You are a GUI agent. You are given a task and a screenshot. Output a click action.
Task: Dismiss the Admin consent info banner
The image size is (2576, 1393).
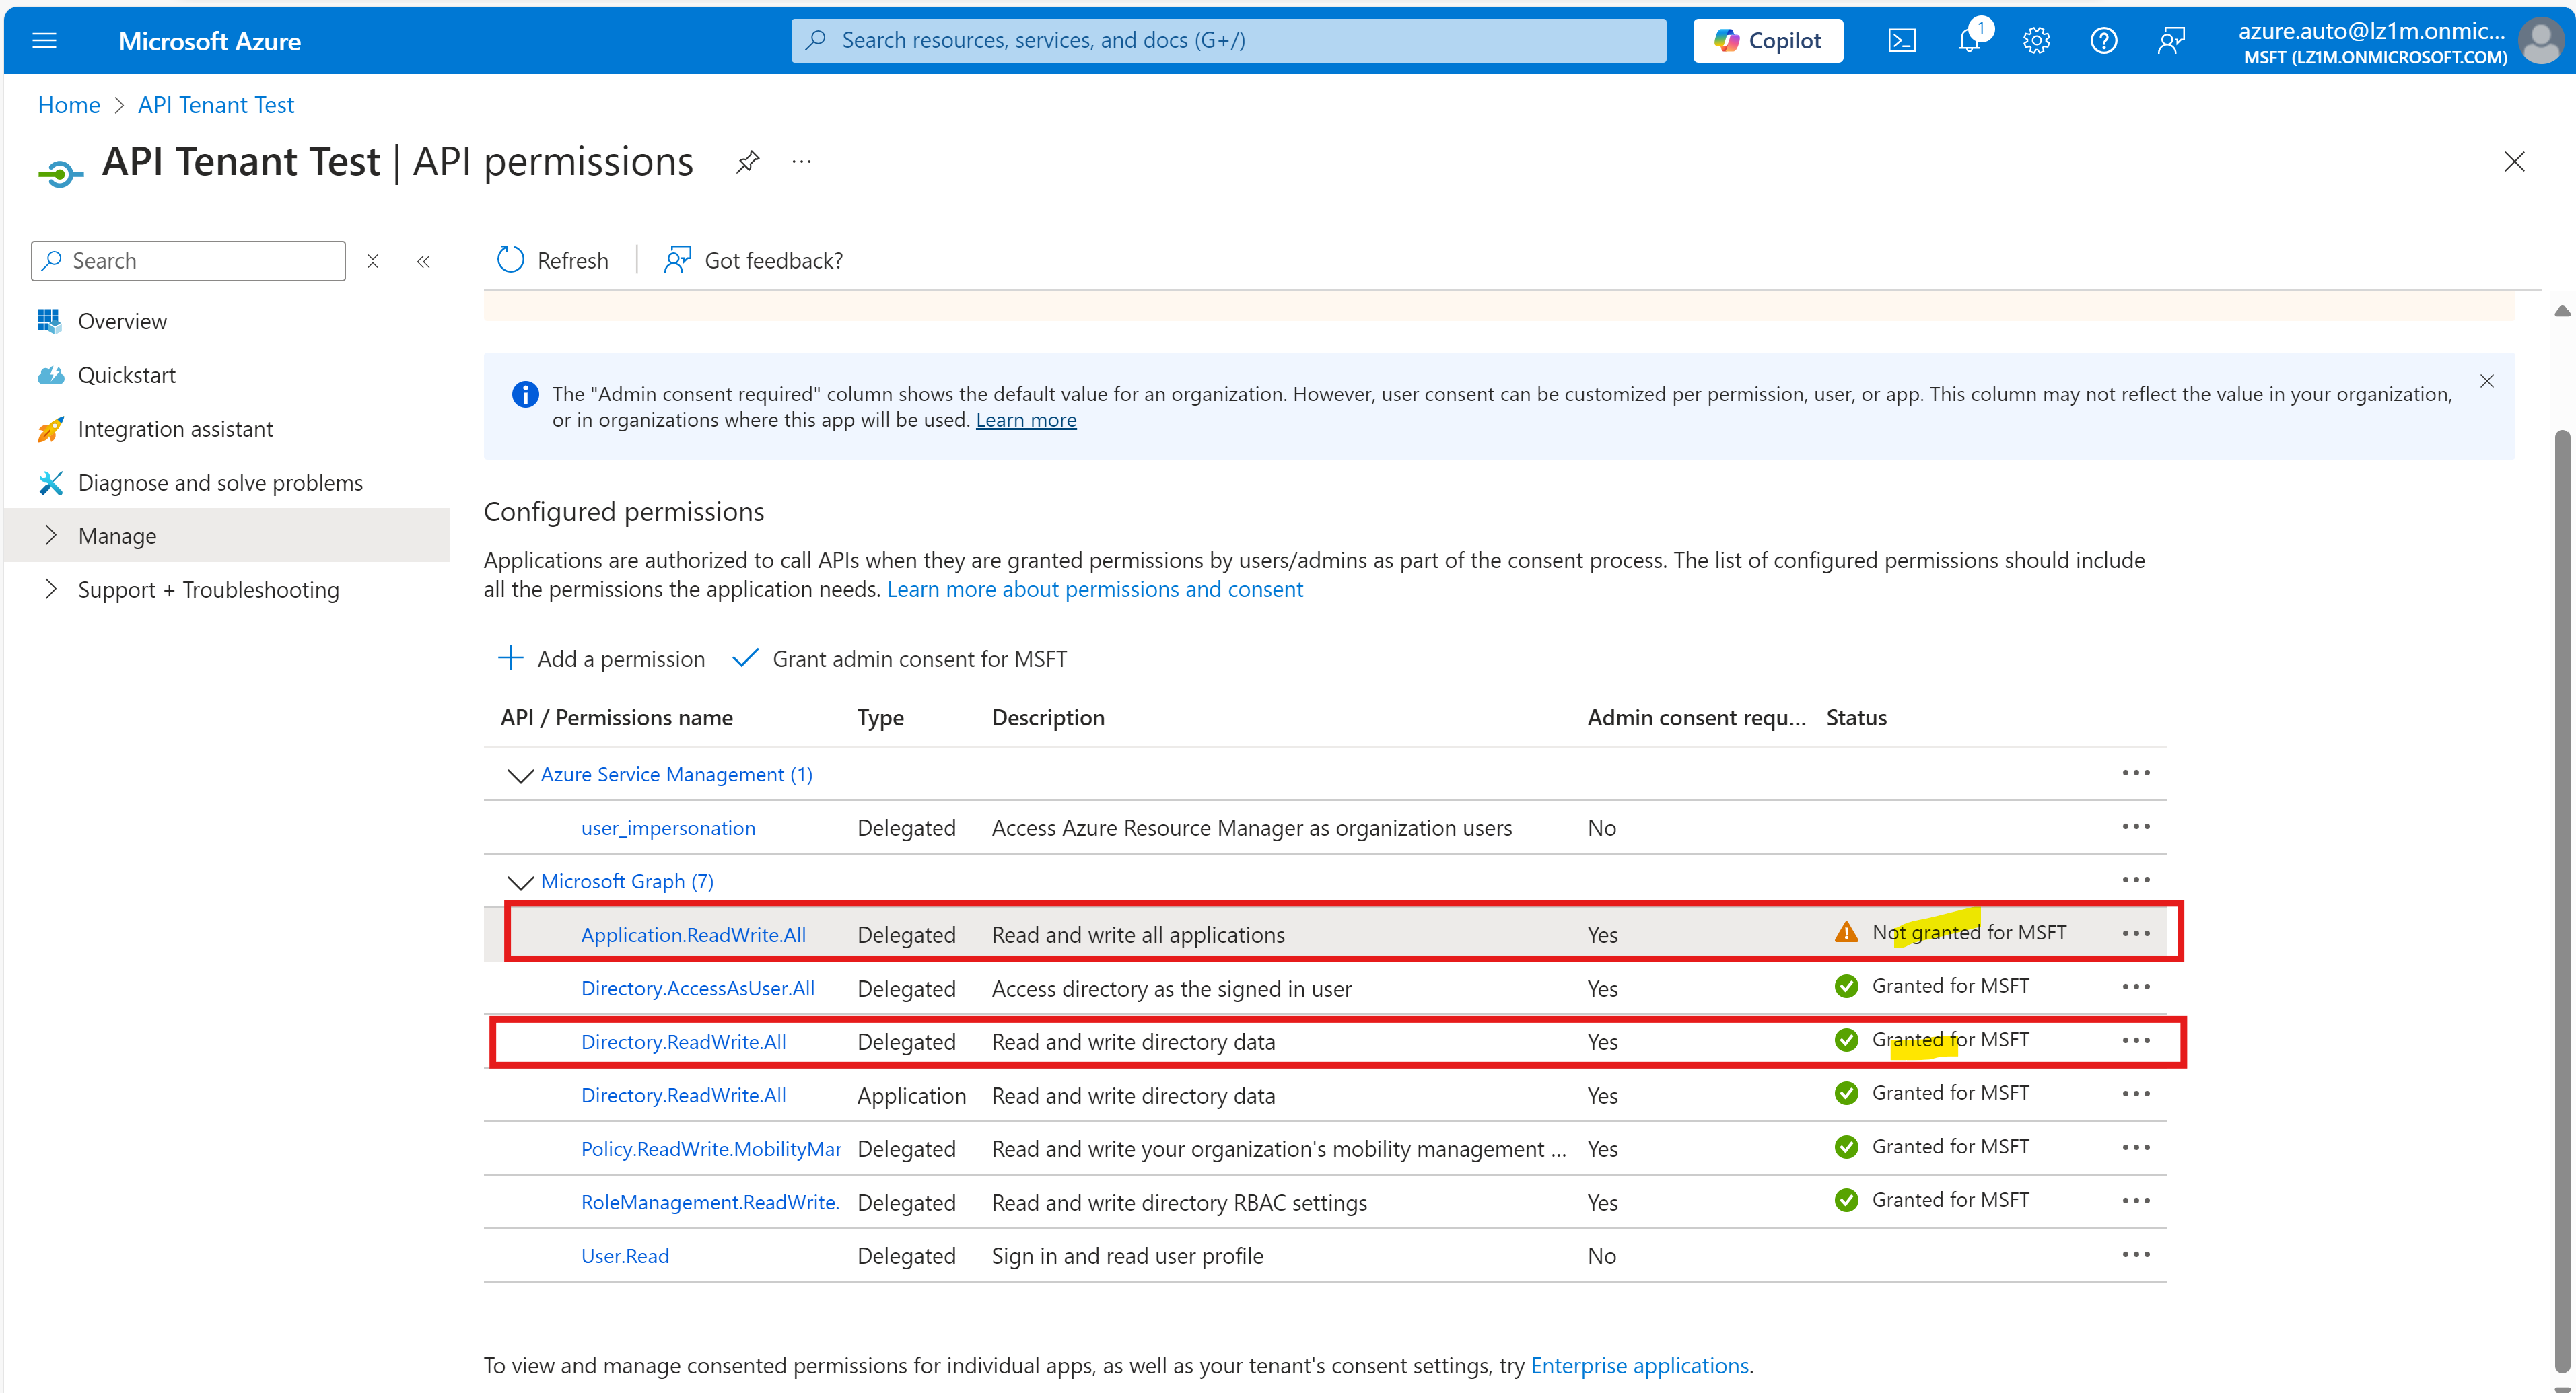point(2486,381)
